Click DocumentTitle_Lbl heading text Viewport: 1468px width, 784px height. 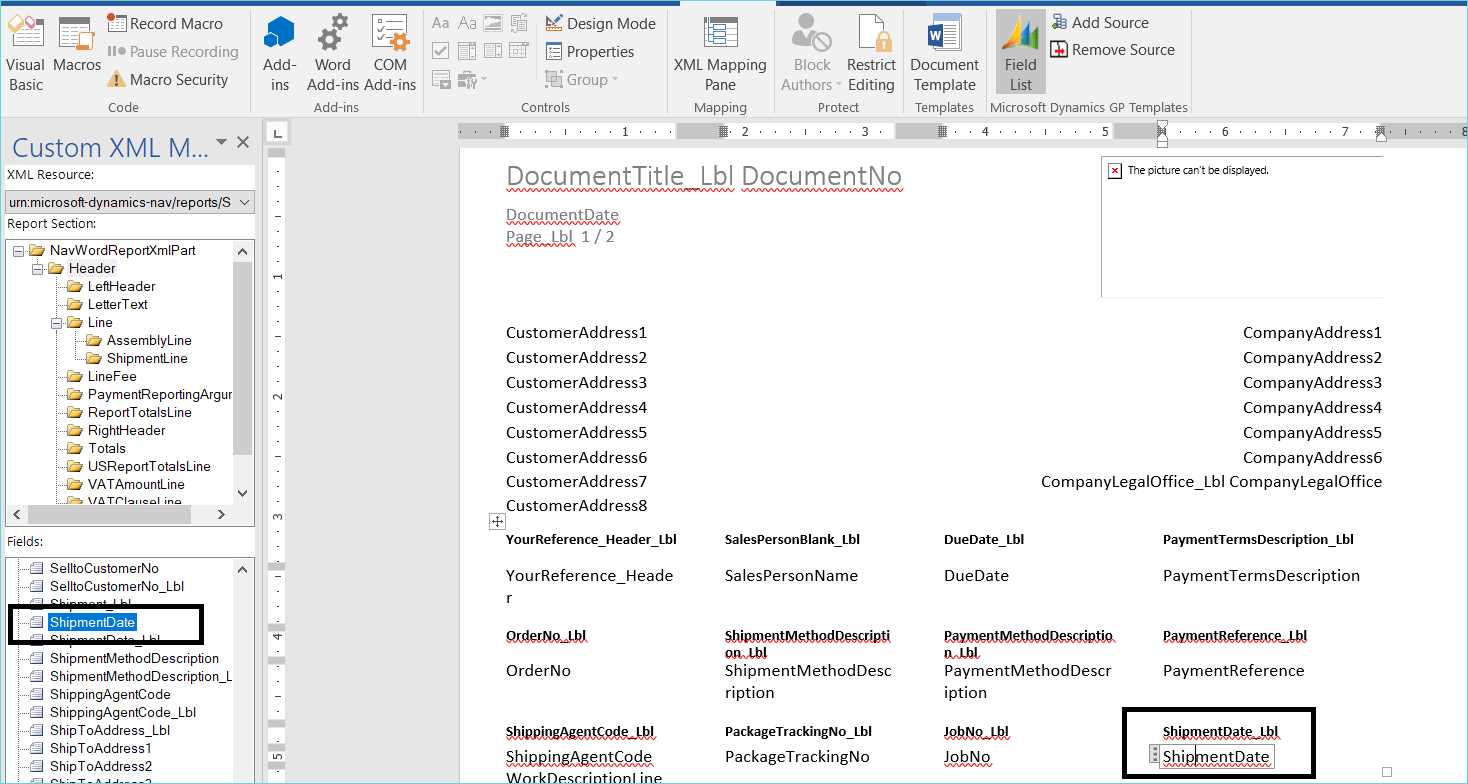(620, 176)
